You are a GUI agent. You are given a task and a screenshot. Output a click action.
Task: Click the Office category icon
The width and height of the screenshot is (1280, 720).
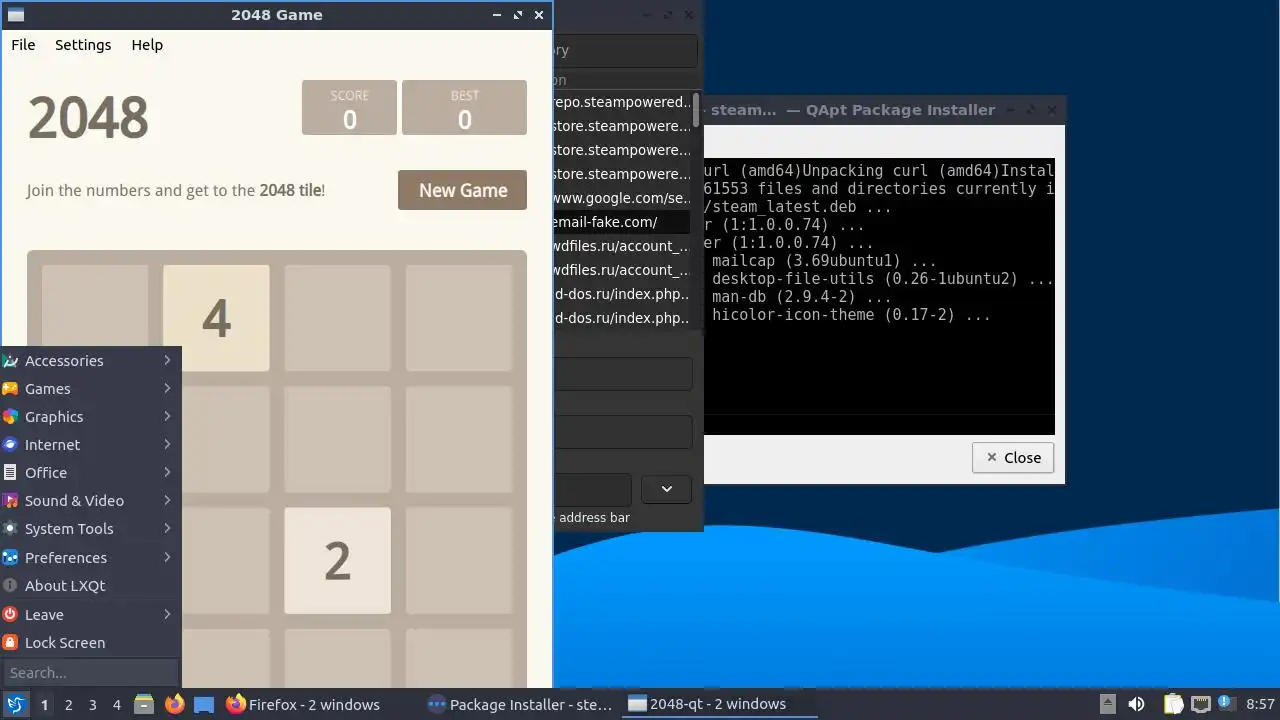point(10,473)
